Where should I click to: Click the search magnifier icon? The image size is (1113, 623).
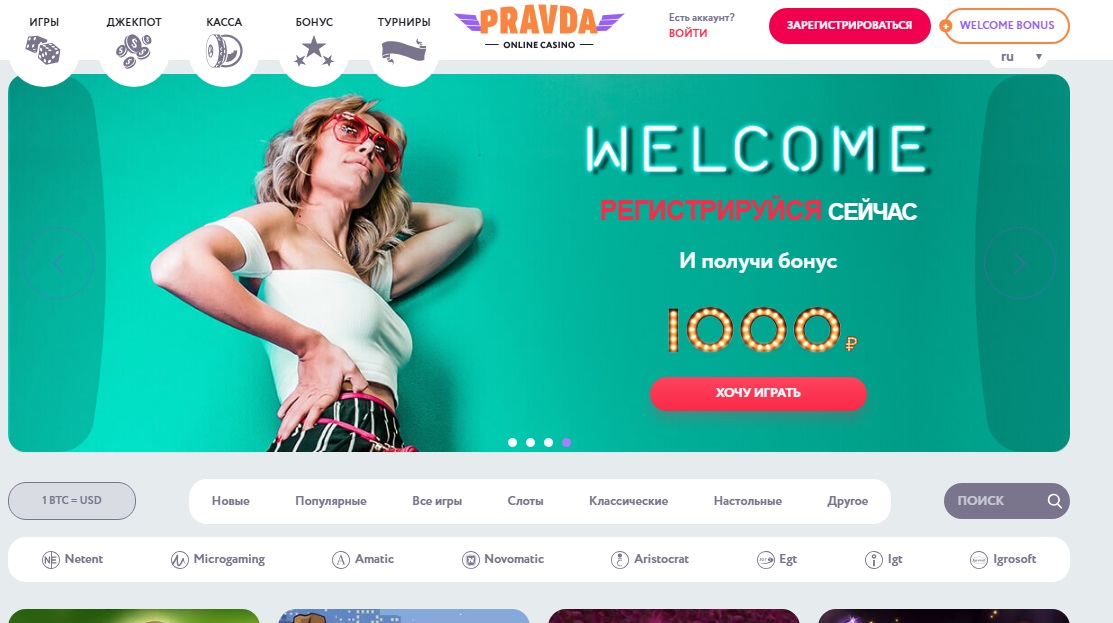click(1055, 501)
